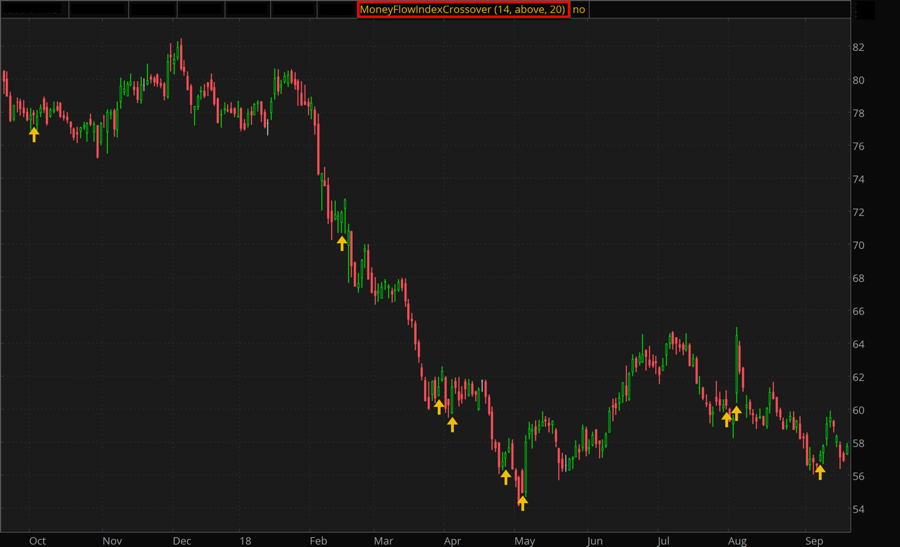Select the Sep label on the time axis
900x547 pixels.
coord(814,541)
